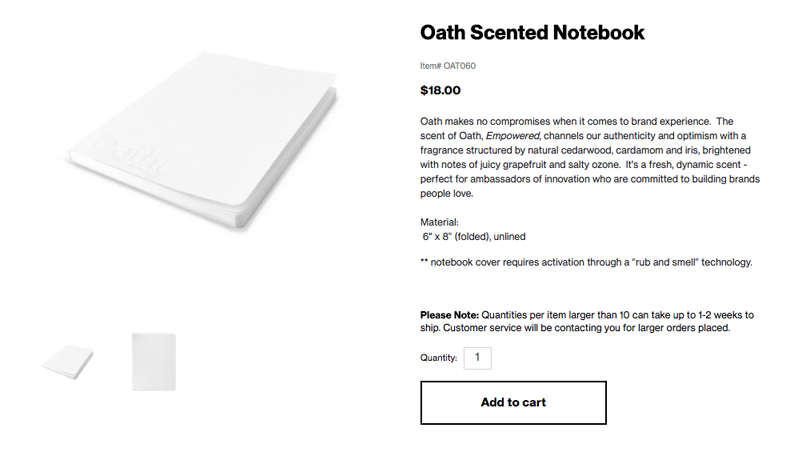Click the italic word Empowered
The height and width of the screenshot is (450, 800).
click(512, 136)
